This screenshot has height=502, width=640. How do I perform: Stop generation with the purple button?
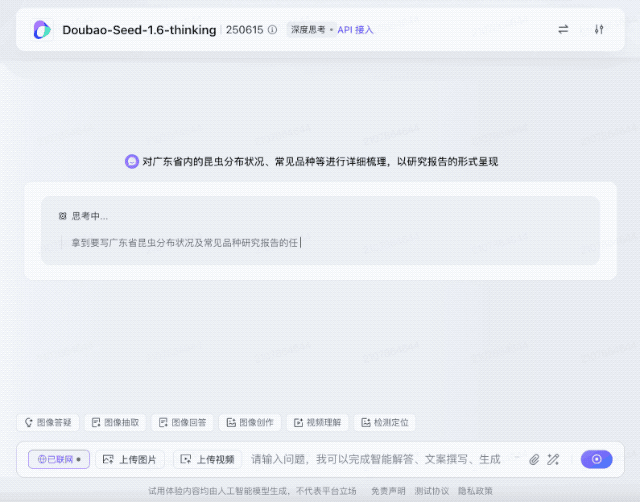596,459
